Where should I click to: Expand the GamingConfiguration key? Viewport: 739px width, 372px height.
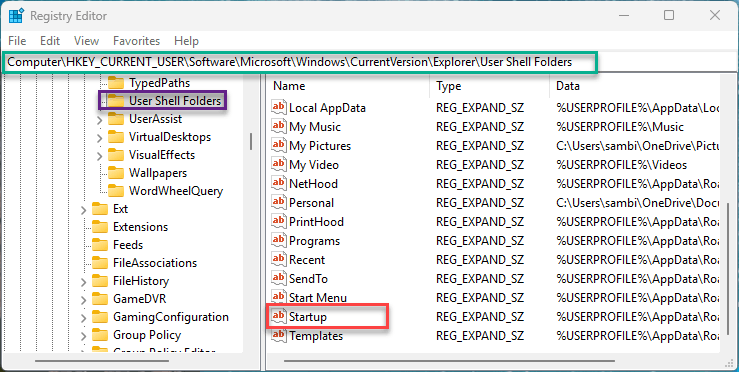pos(83,318)
